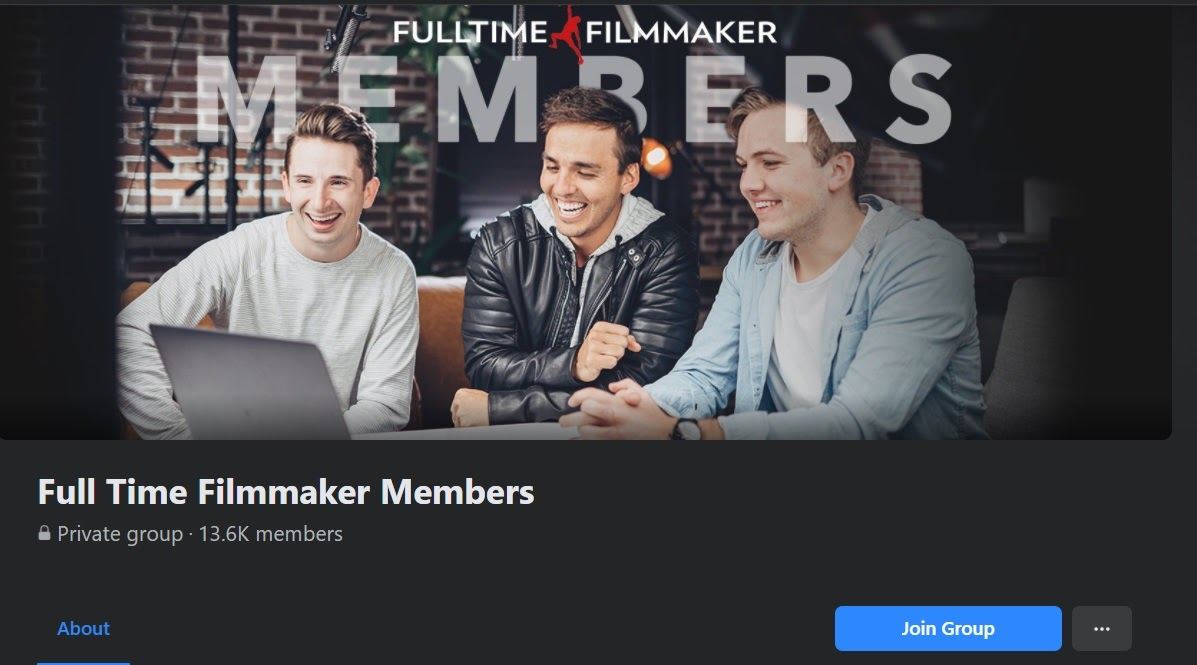Click the FILMMAKER word in banner logo
This screenshot has height=665, width=1197.
682,32
